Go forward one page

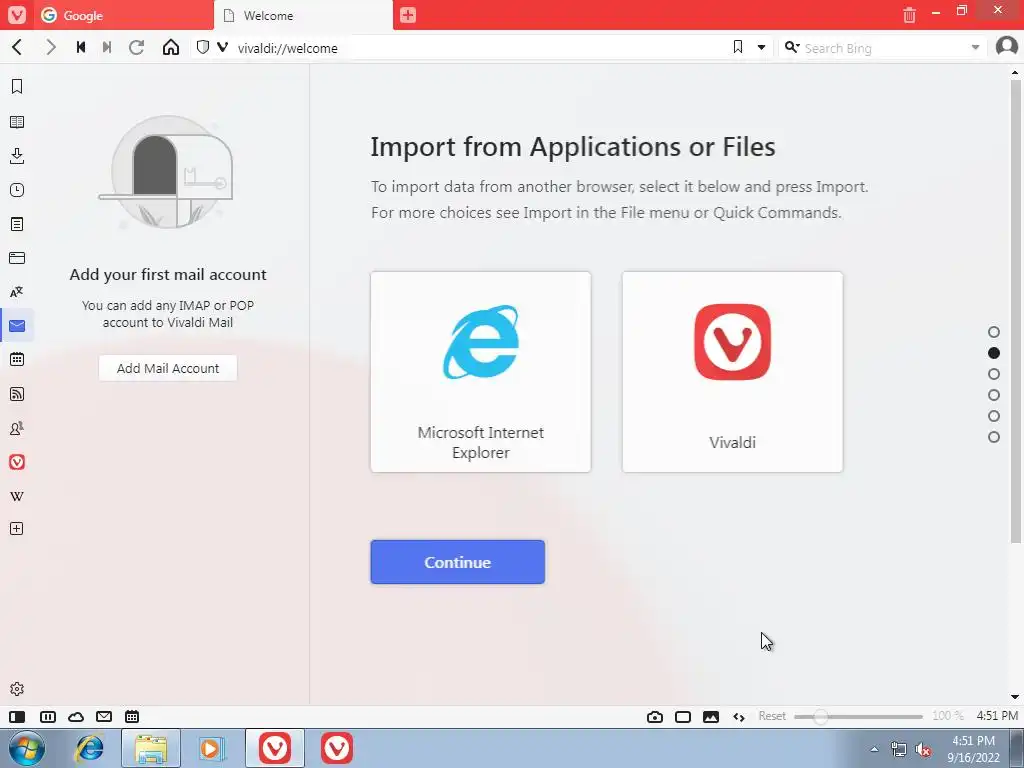pyautogui.click(x=50, y=47)
